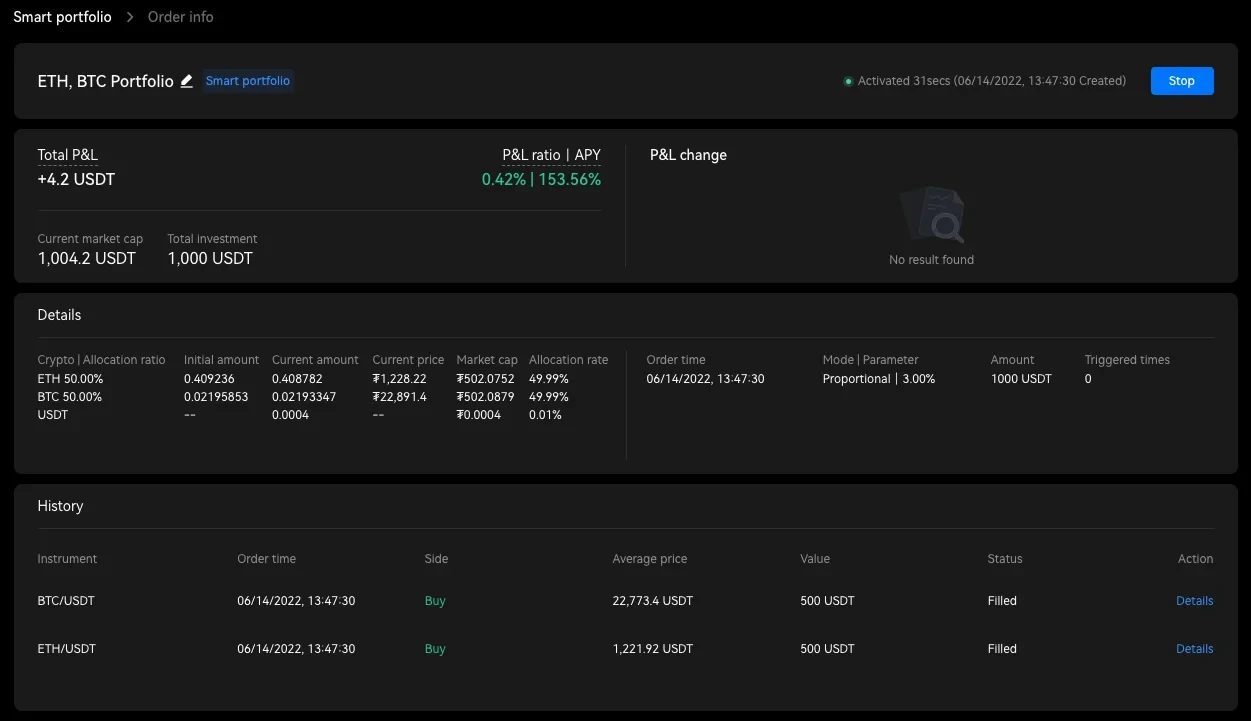Click the USDT allocation rate 0.01%
This screenshot has width=1251, height=721.
pyautogui.click(x=546, y=415)
